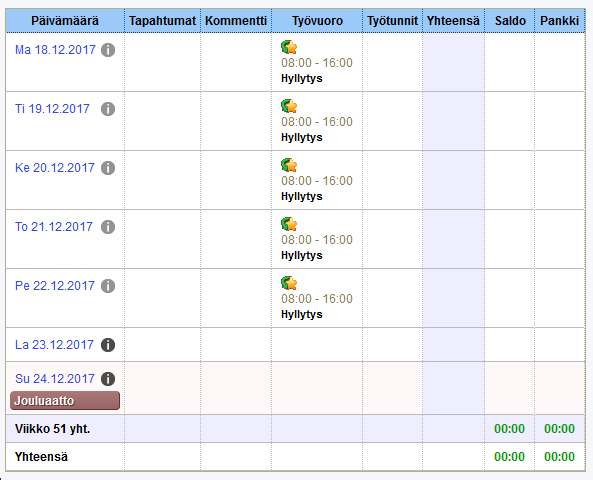This screenshot has height=480, width=593.
Task: Click the shift star icon on Thursday 21.12
Action: (x=289, y=224)
